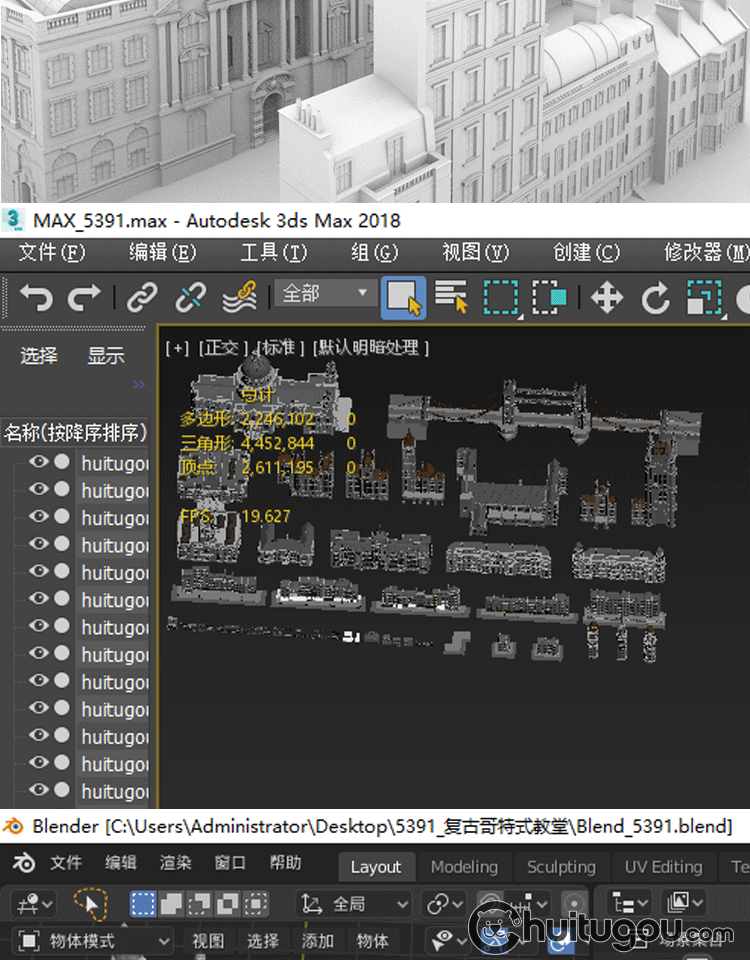
Task: Choose Extend Selection mode icon
Action: point(171,904)
